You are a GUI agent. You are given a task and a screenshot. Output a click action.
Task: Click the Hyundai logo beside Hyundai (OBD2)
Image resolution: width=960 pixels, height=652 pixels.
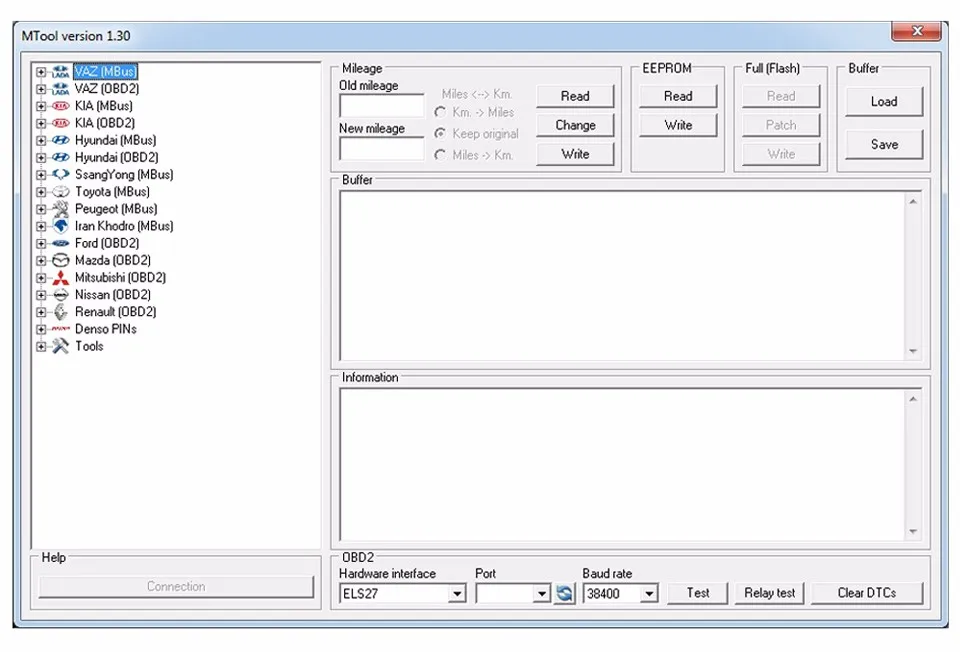pos(60,157)
